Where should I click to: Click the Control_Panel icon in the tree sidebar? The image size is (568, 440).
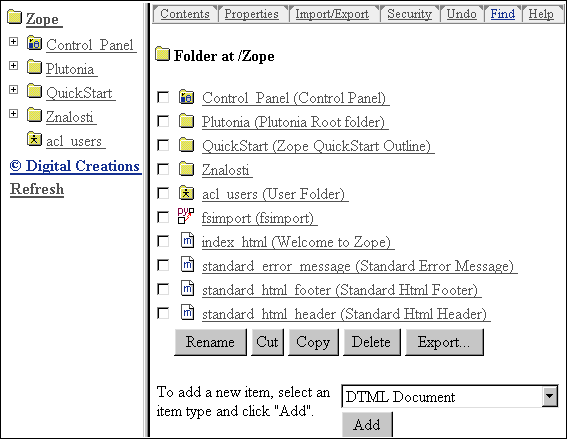point(34,43)
